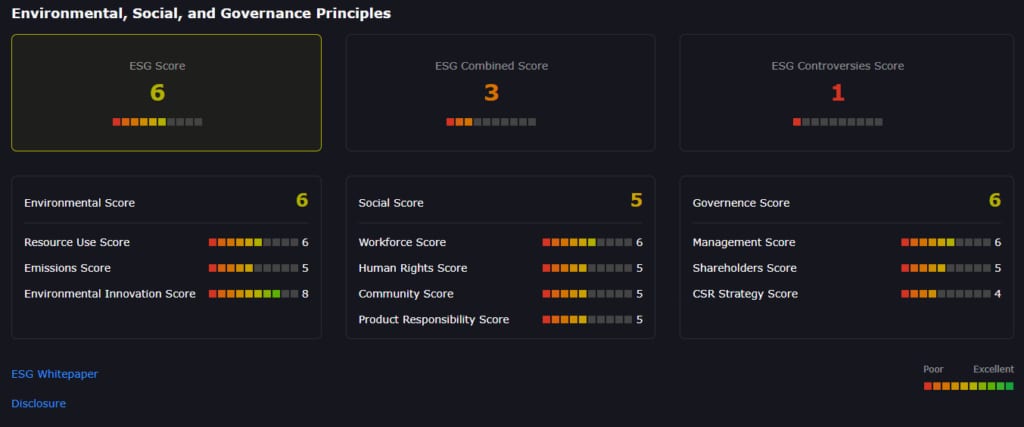The width and height of the screenshot is (1024, 427).
Task: Click the Excellent legend label
Action: click(993, 369)
